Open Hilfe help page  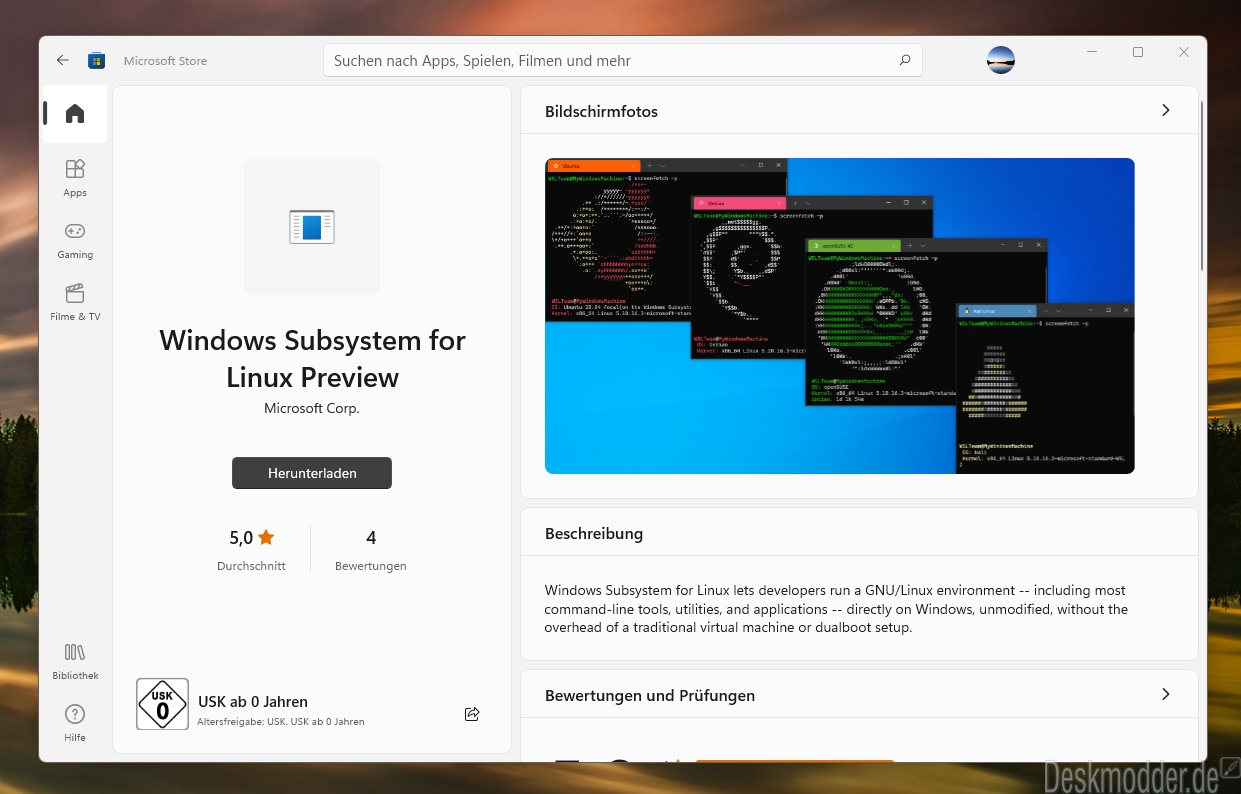75,722
